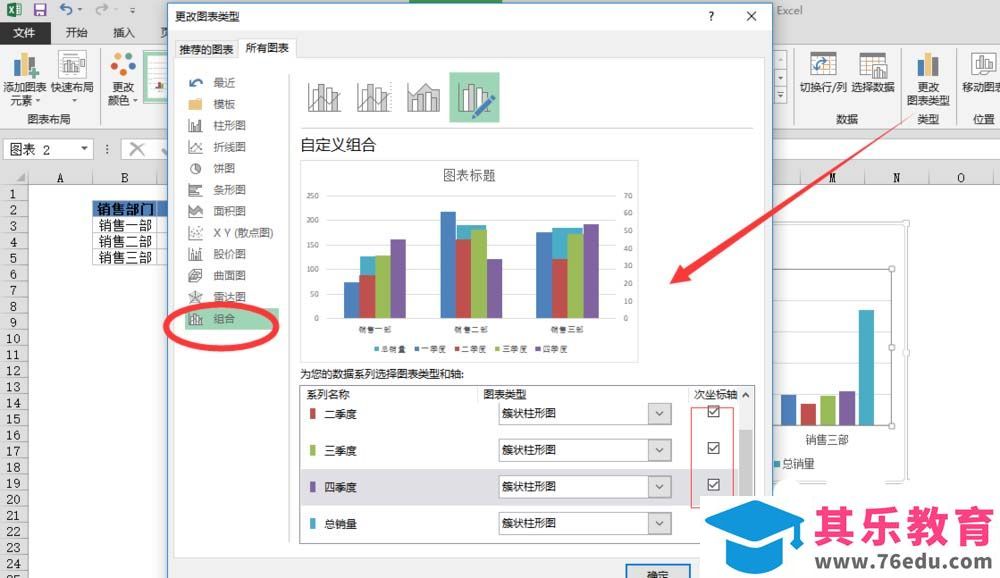Toggle secondary axis checkbox for 三季度

[714, 448]
